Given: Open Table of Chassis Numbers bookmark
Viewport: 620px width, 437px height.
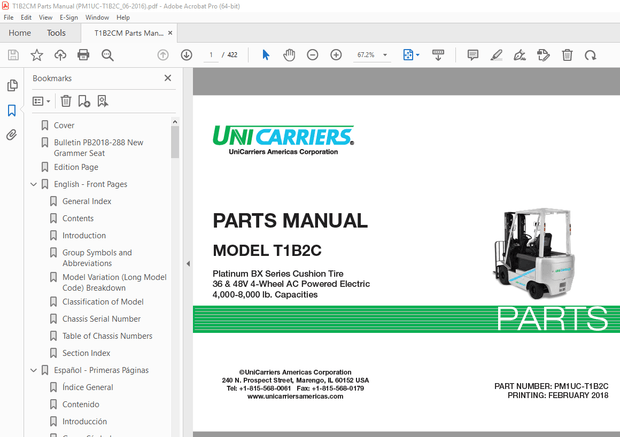Looking at the screenshot, I should coord(107,336).
